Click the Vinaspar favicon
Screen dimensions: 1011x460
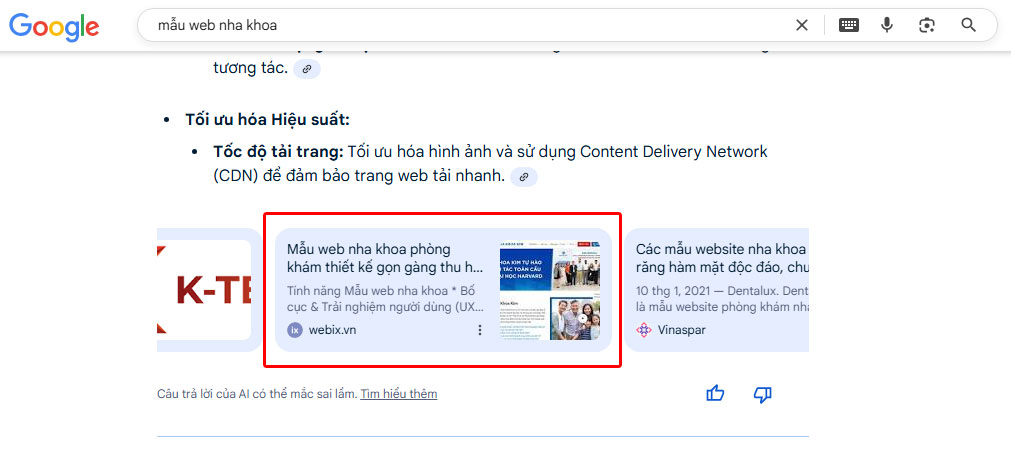click(x=643, y=330)
